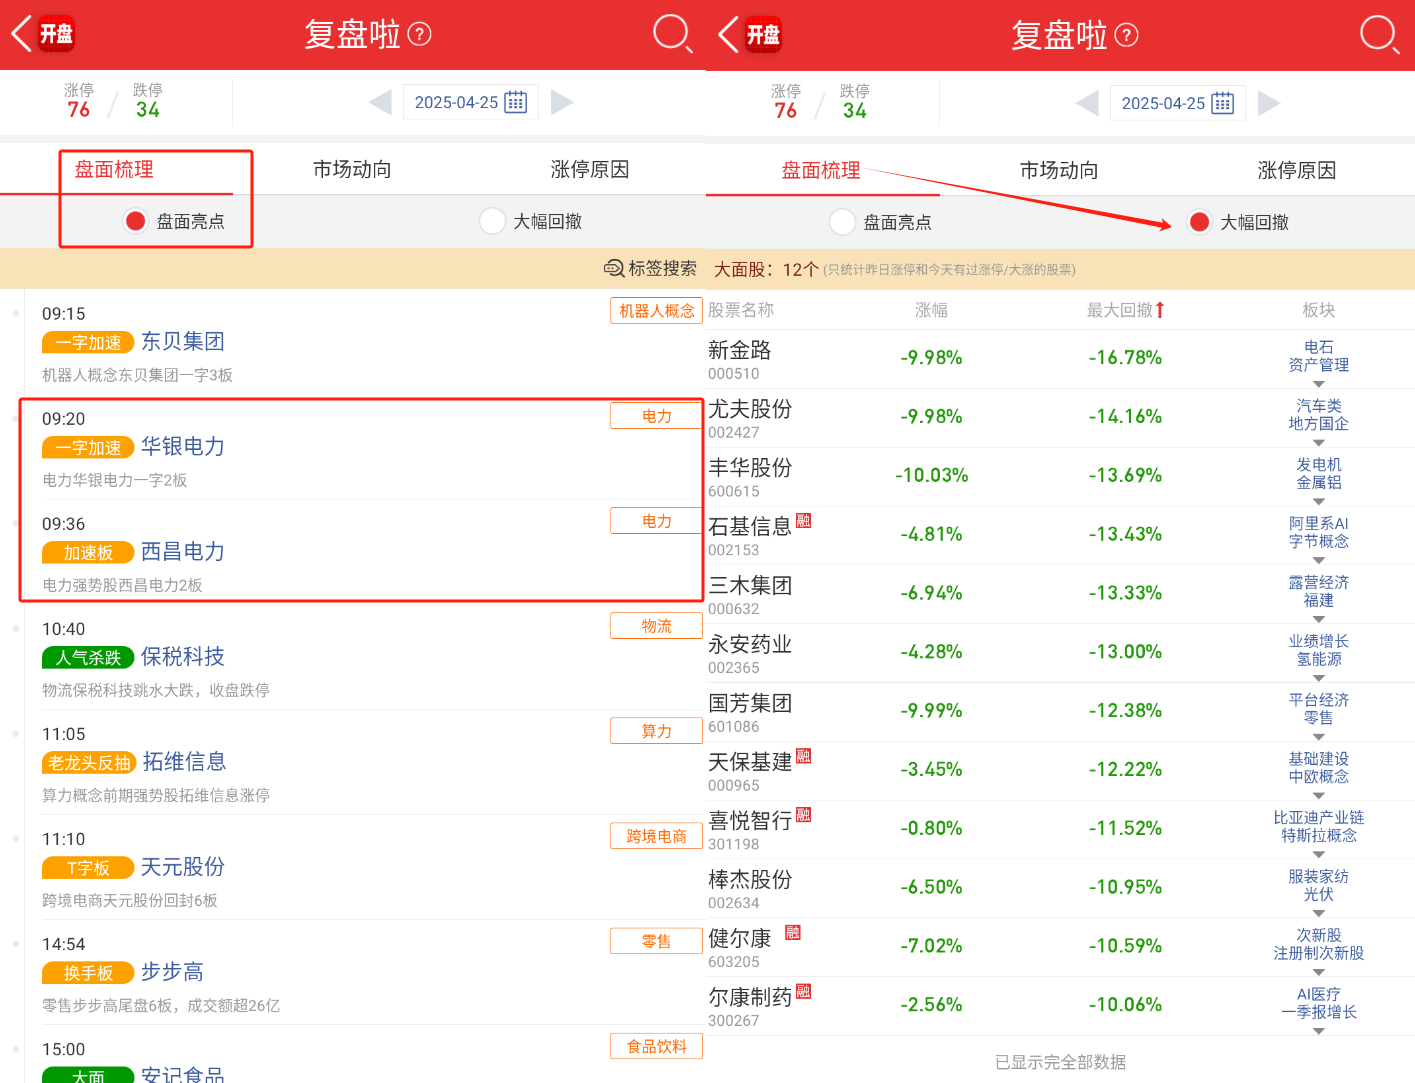The image size is (1415, 1083).
Task: Switch to 盘面梳理 tab in left panel
Action: pyautogui.click(x=114, y=169)
